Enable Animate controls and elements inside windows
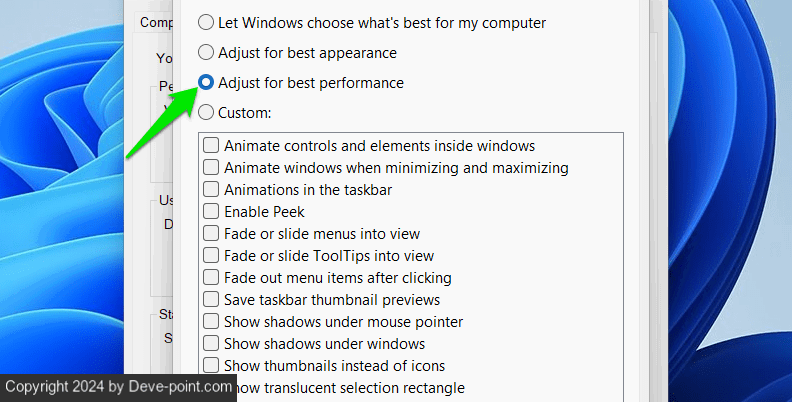This screenshot has height=402, width=792. click(212, 146)
